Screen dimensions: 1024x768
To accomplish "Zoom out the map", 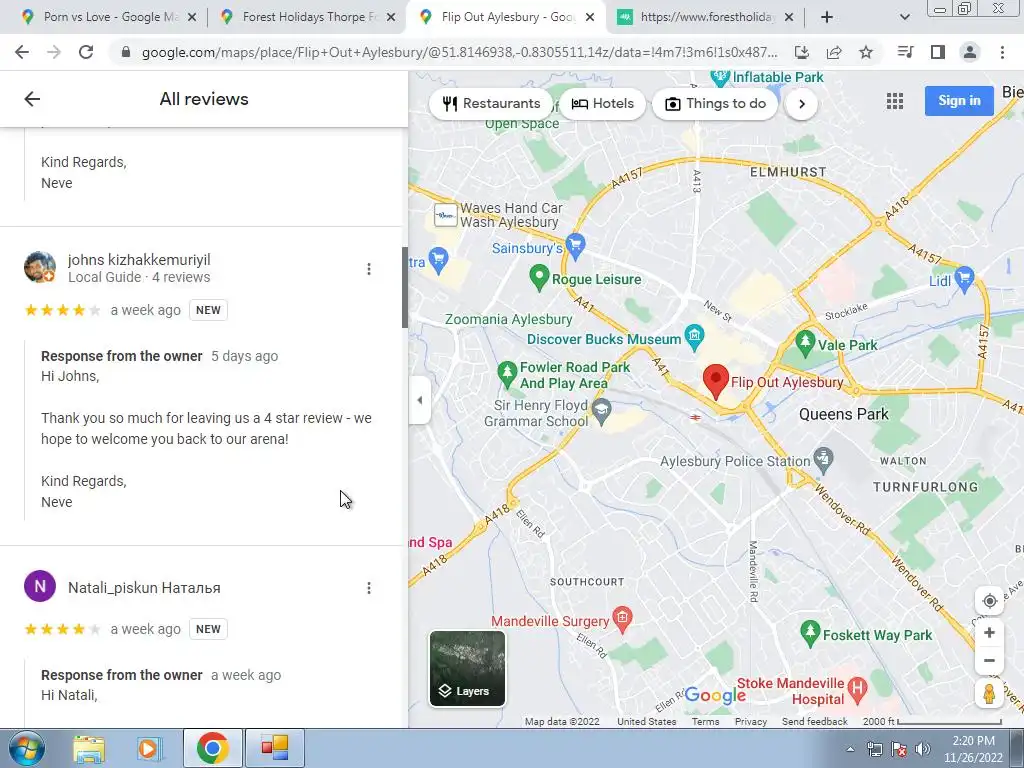I will click(x=989, y=660).
